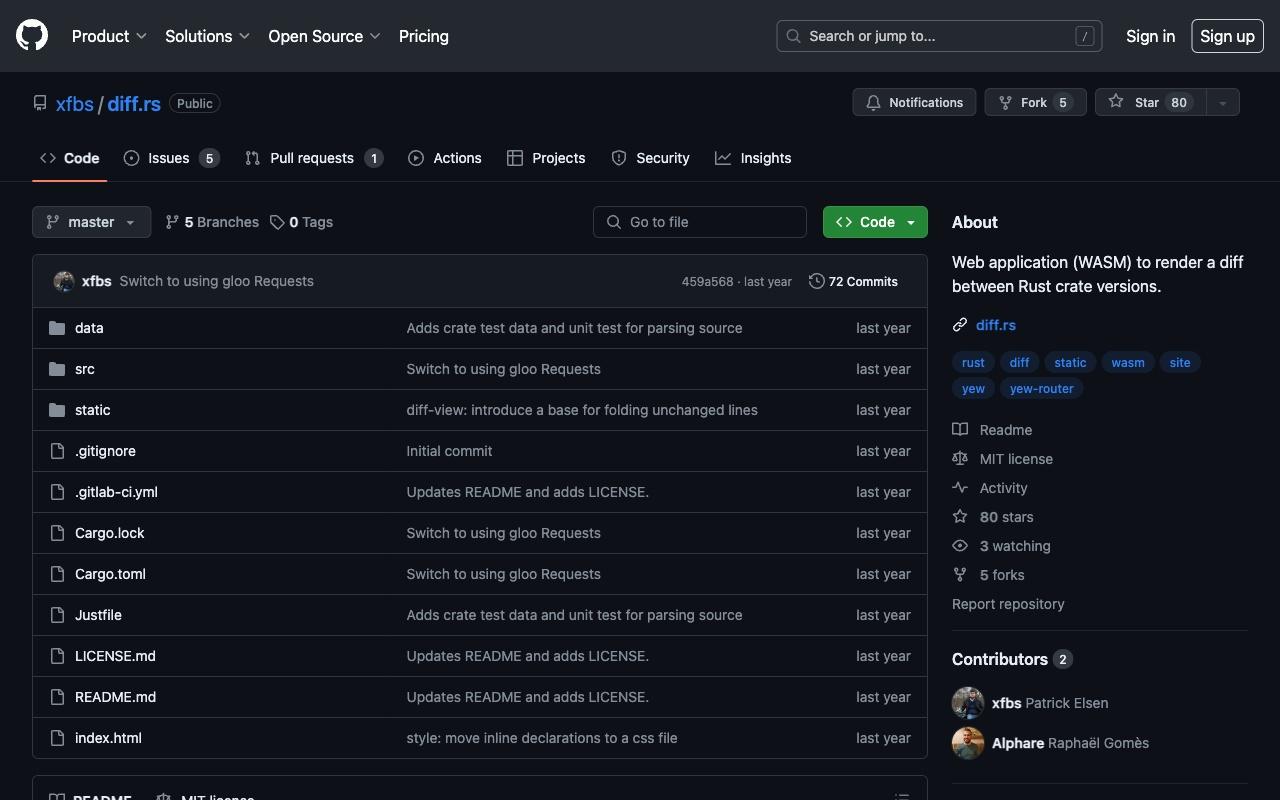
Task: Open the star lists dropdown arrow
Action: [1222, 102]
